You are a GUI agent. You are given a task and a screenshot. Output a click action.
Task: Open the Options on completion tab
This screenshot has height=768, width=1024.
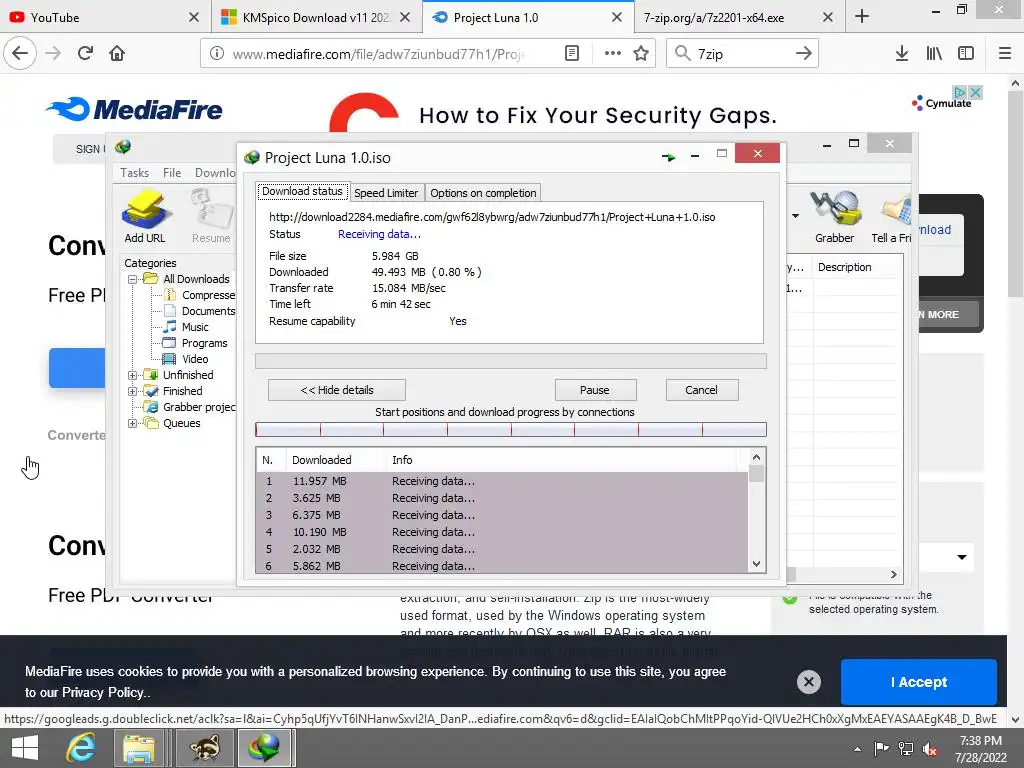click(x=483, y=193)
